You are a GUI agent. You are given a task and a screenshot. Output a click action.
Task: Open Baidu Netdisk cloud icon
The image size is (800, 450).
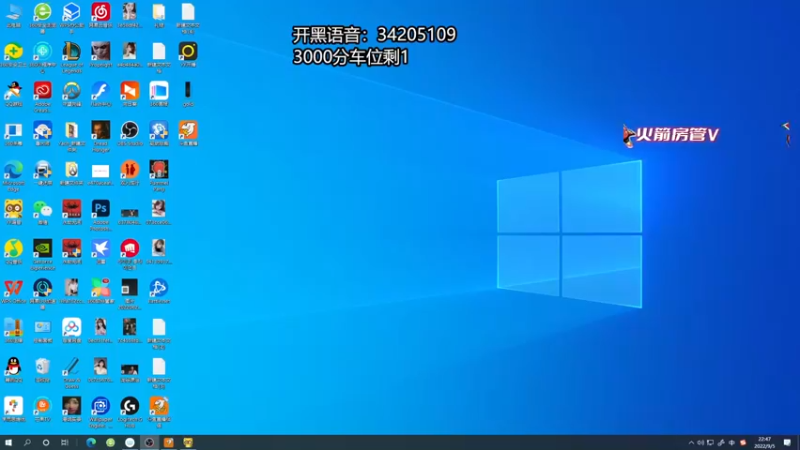pos(71,327)
